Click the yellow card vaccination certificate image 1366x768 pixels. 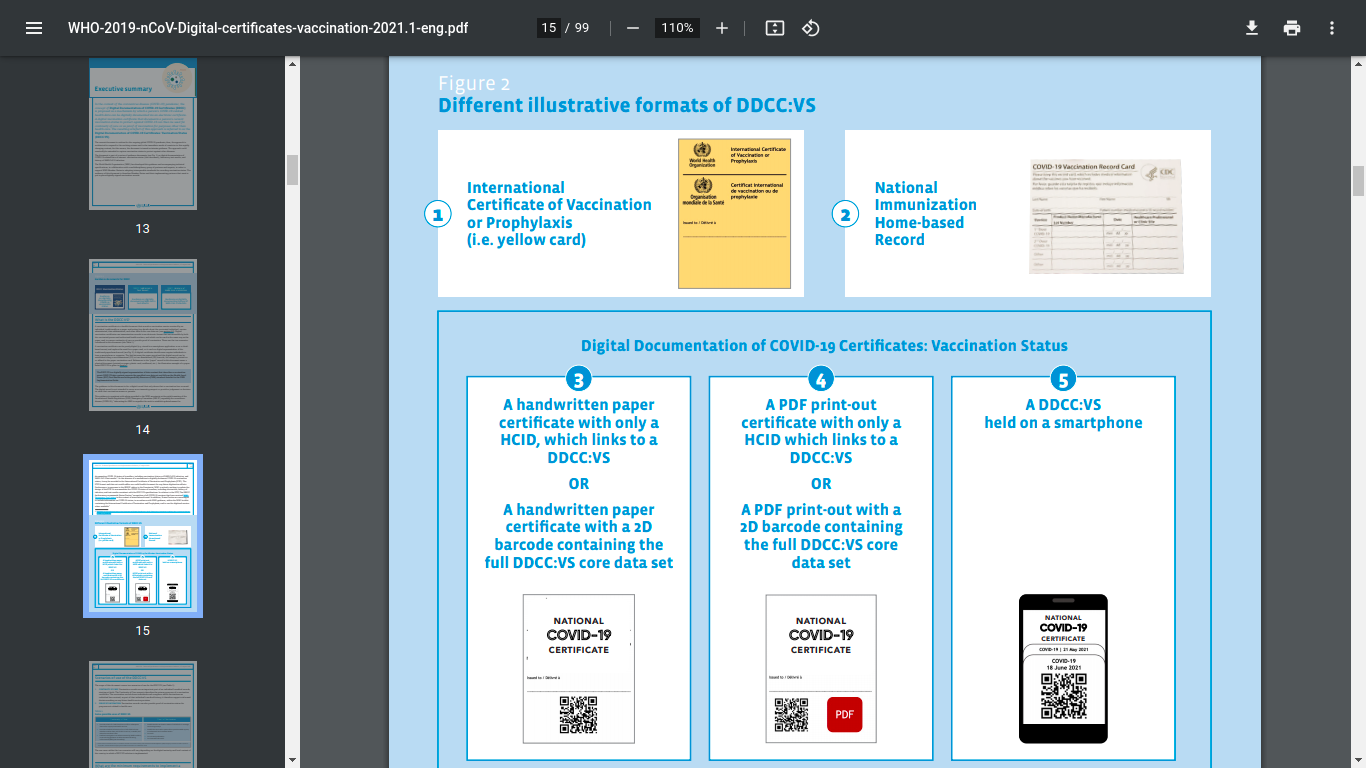(x=732, y=213)
